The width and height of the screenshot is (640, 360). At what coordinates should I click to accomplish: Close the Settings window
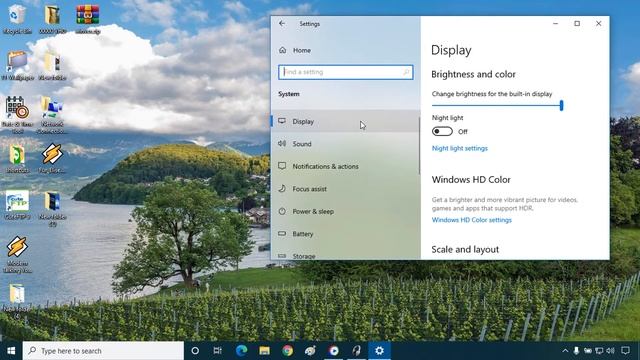coord(598,24)
